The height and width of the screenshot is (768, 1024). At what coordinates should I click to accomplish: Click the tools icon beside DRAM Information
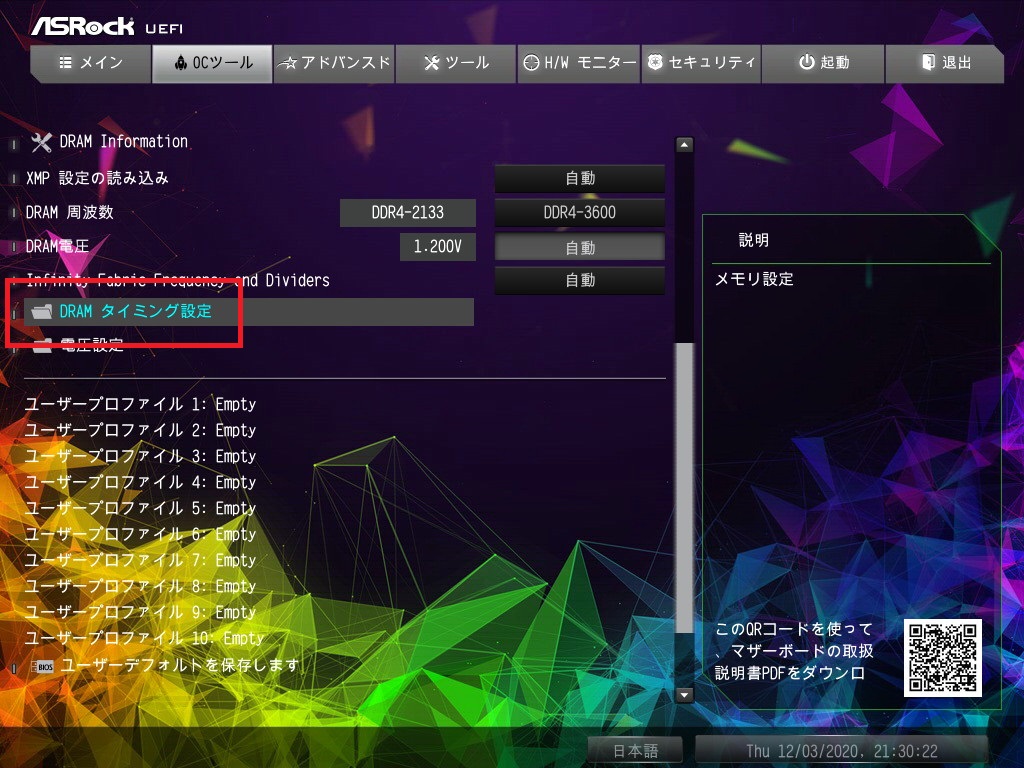click(41, 142)
